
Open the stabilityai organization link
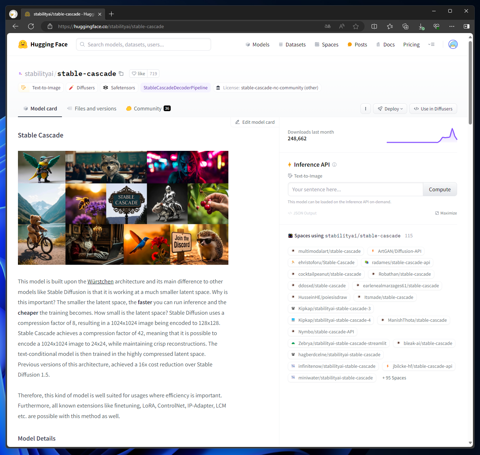tap(39, 74)
